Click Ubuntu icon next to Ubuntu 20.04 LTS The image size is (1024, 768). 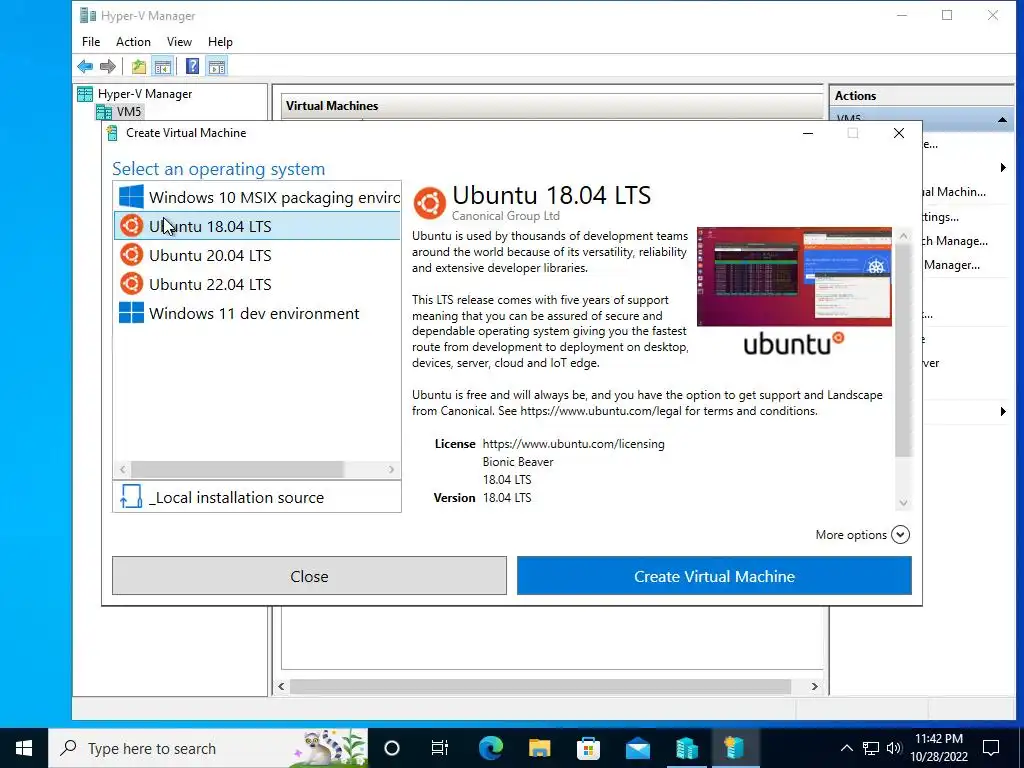pos(131,255)
